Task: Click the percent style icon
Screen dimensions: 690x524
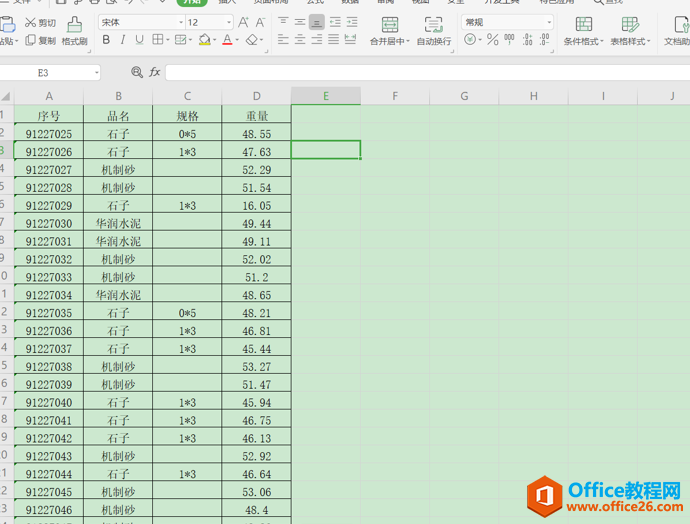Action: coord(493,40)
